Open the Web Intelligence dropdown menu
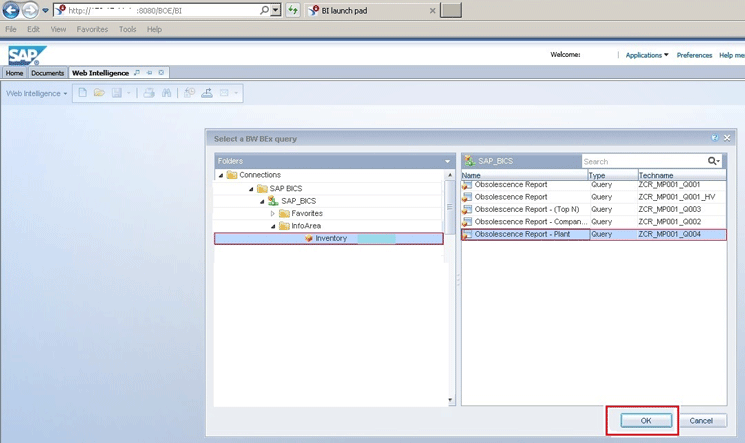The height and width of the screenshot is (443, 745). point(37,93)
